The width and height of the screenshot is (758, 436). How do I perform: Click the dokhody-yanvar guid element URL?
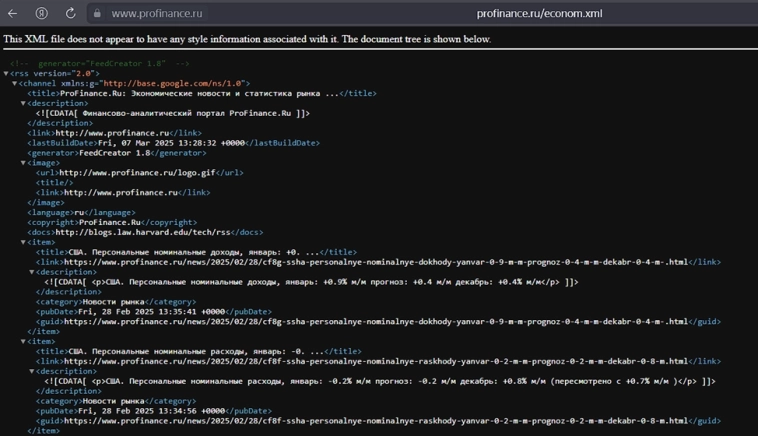376,321
